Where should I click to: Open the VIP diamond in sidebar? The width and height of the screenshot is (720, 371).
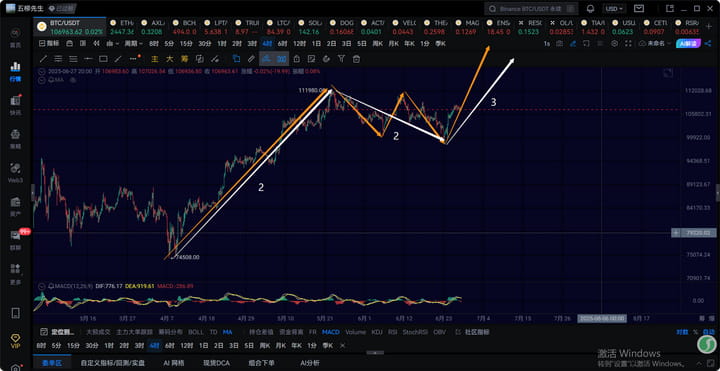coord(15,340)
